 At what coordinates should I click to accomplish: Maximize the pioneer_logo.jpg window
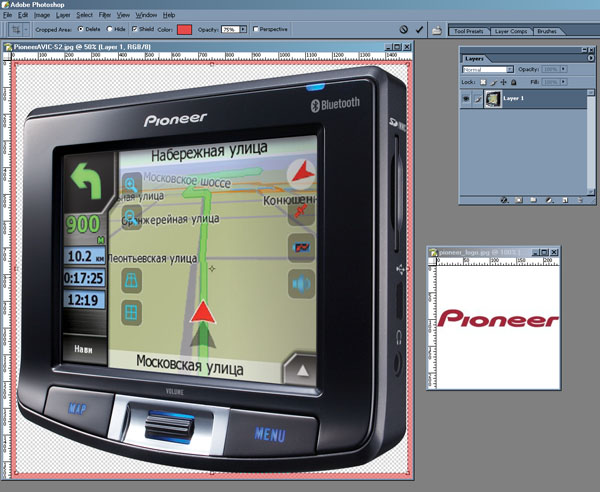545,253
